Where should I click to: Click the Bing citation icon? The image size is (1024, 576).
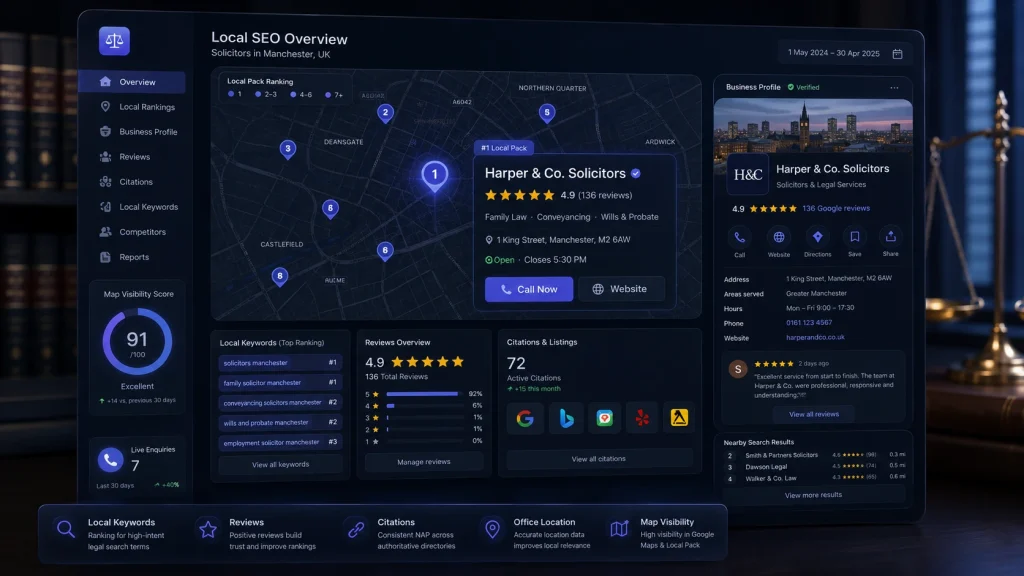tap(566, 418)
